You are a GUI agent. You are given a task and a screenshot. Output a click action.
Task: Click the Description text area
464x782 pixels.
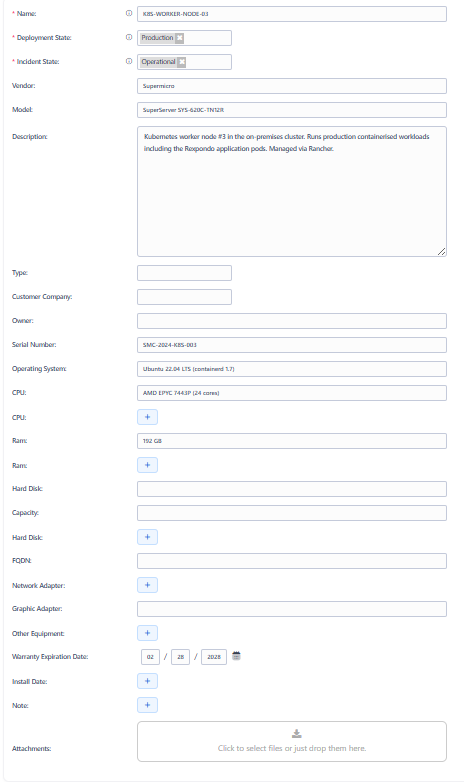pyautogui.click(x=292, y=192)
